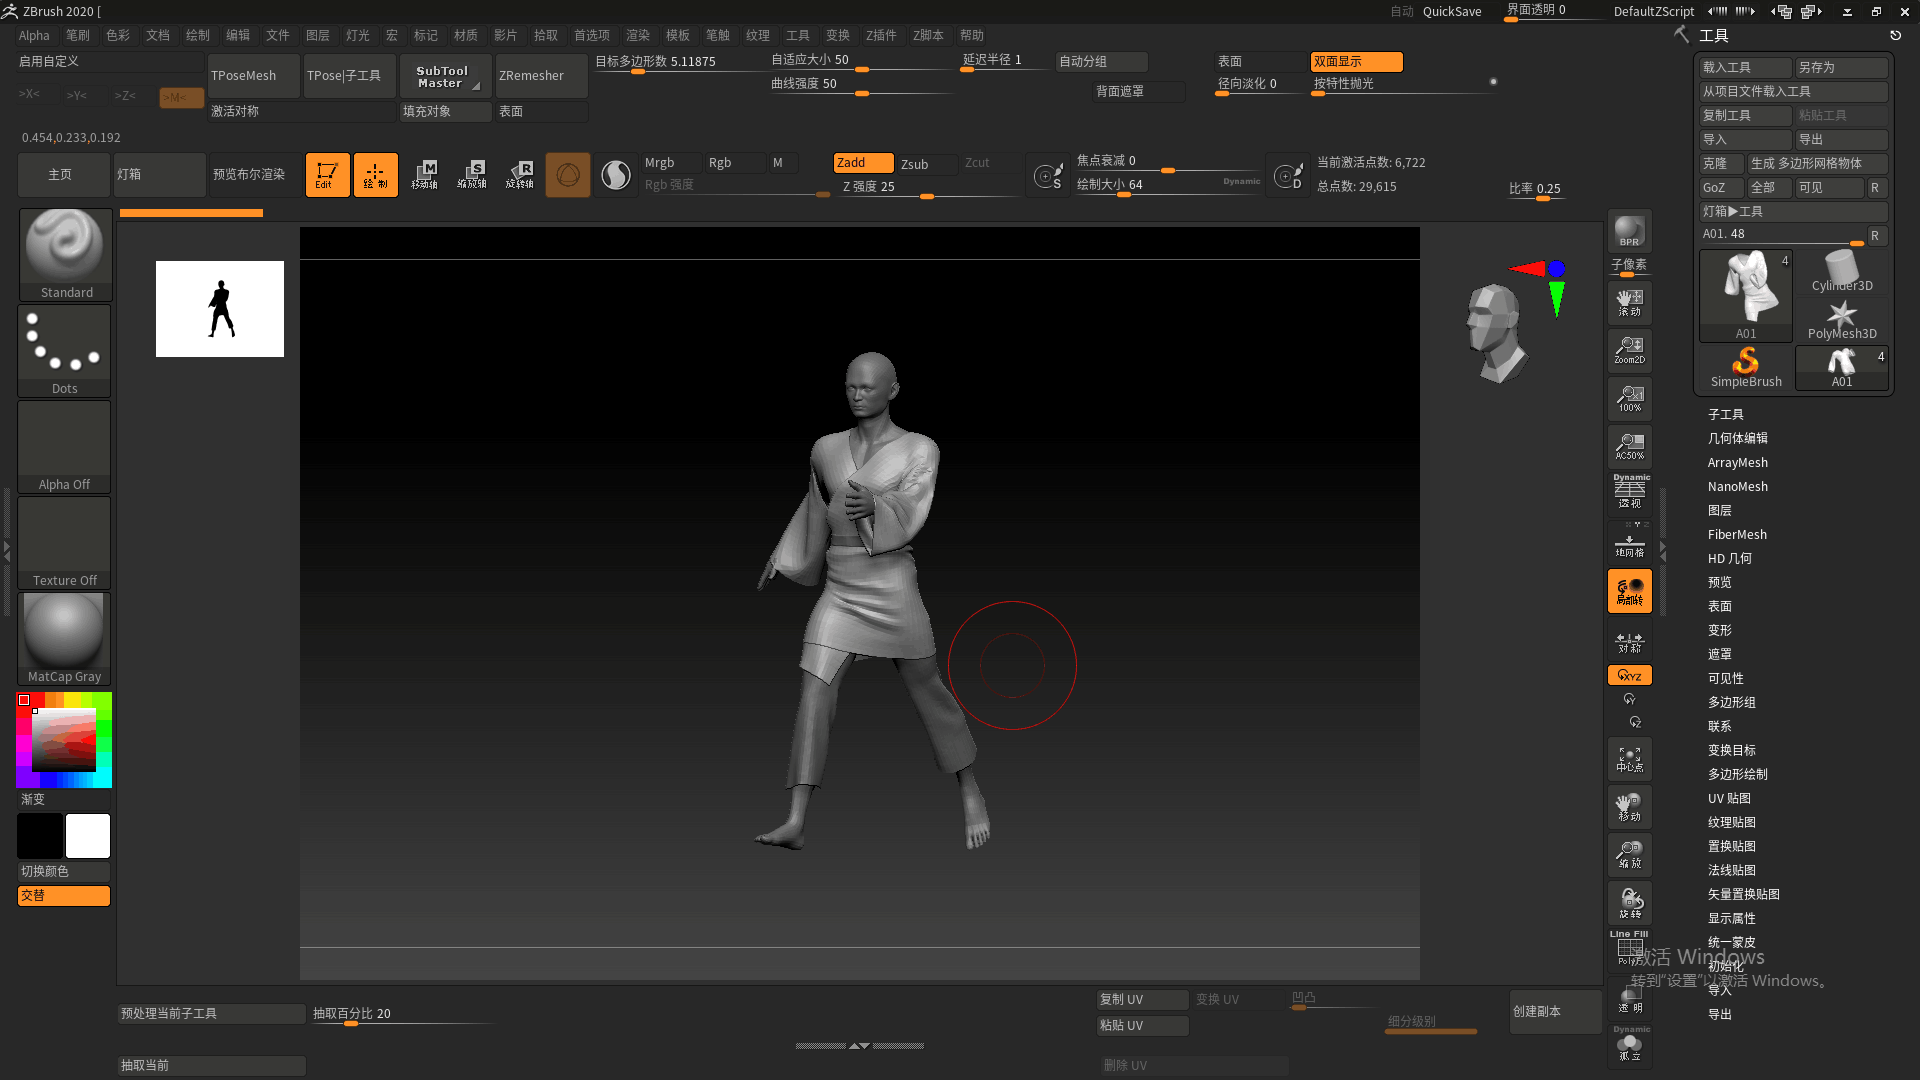Click the BPR render icon
Image resolution: width=1920 pixels, height=1080 pixels.
click(x=1629, y=231)
